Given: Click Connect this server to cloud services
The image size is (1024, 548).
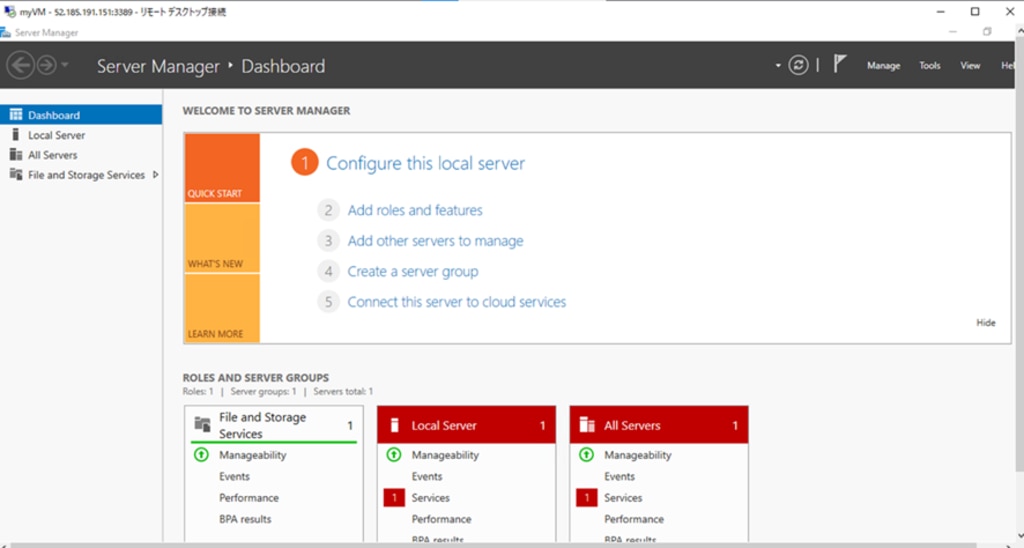Looking at the screenshot, I should (456, 302).
